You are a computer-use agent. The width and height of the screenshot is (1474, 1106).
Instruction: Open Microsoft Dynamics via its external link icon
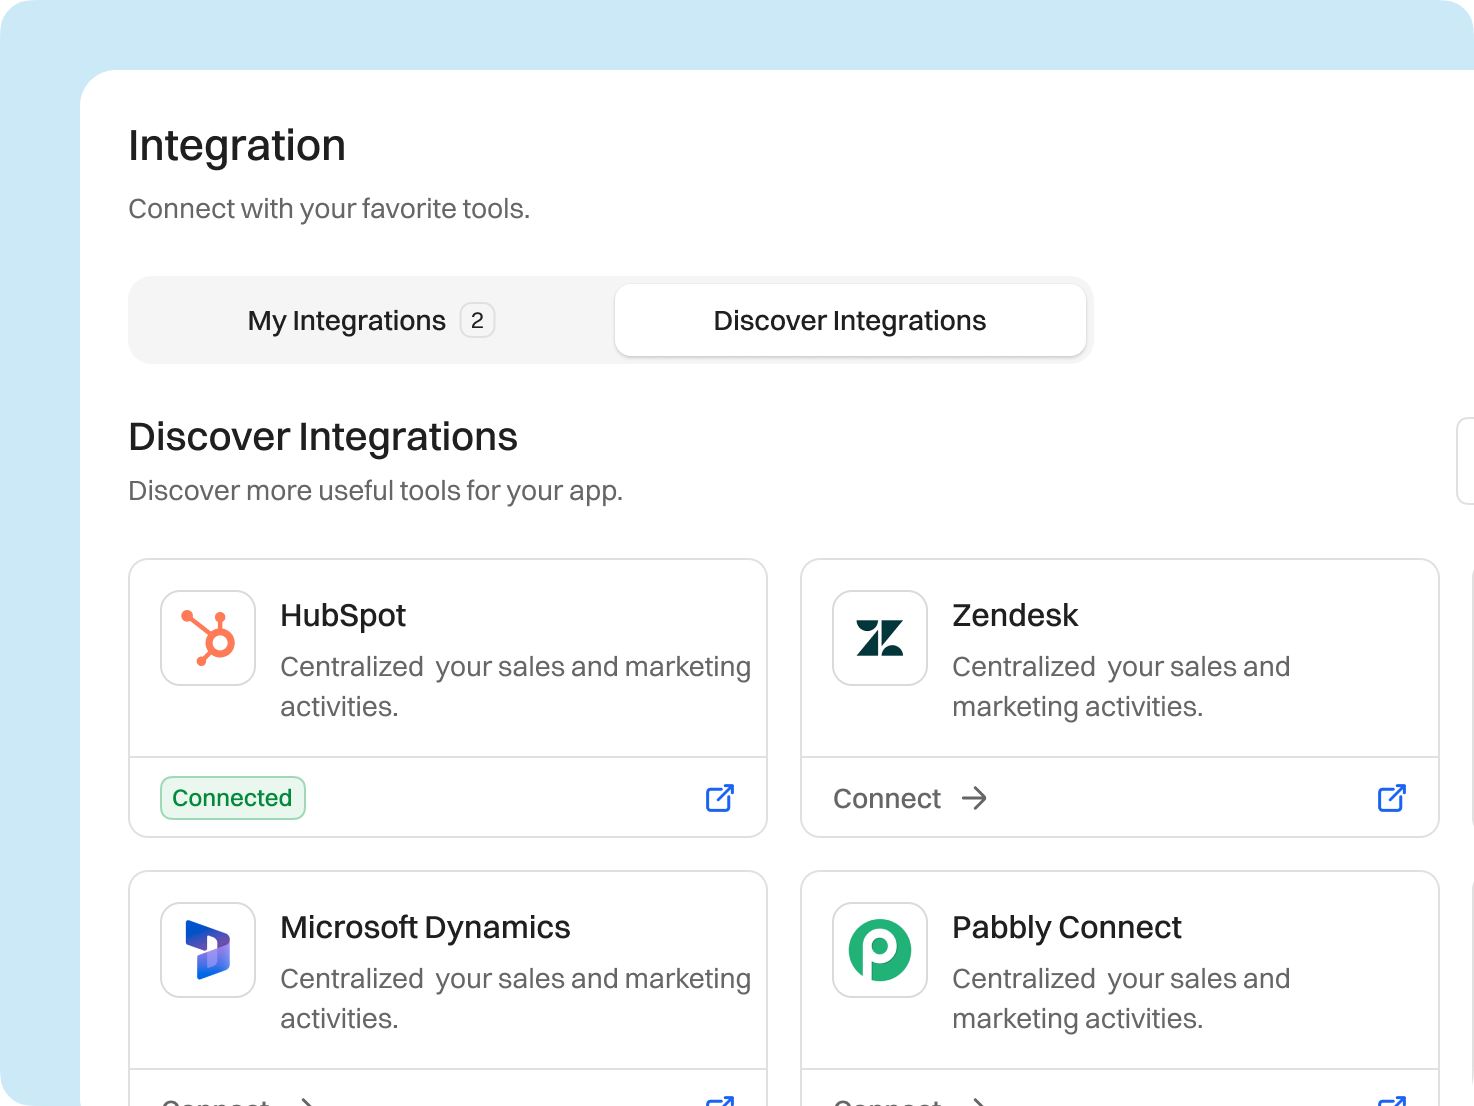[x=718, y=1100]
